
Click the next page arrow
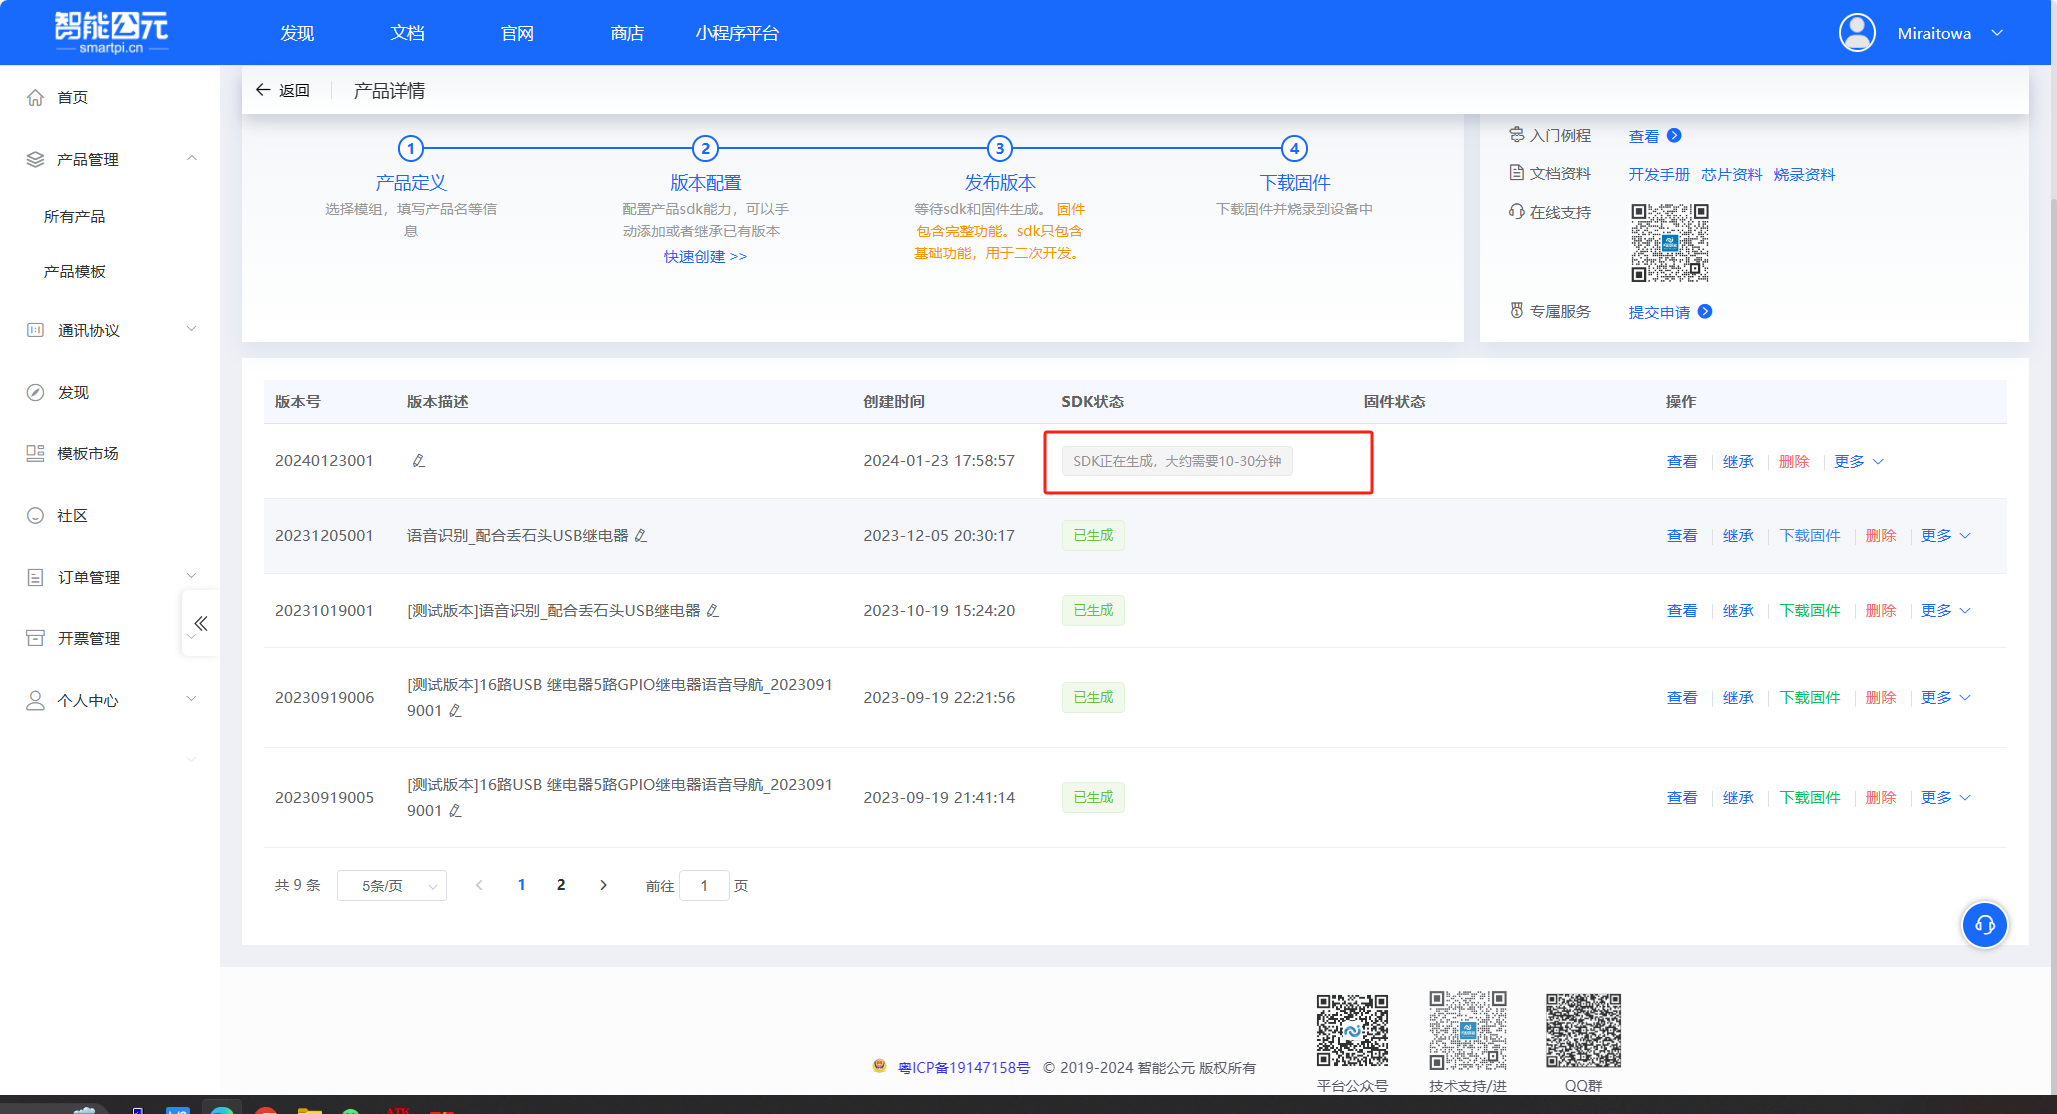coord(603,885)
